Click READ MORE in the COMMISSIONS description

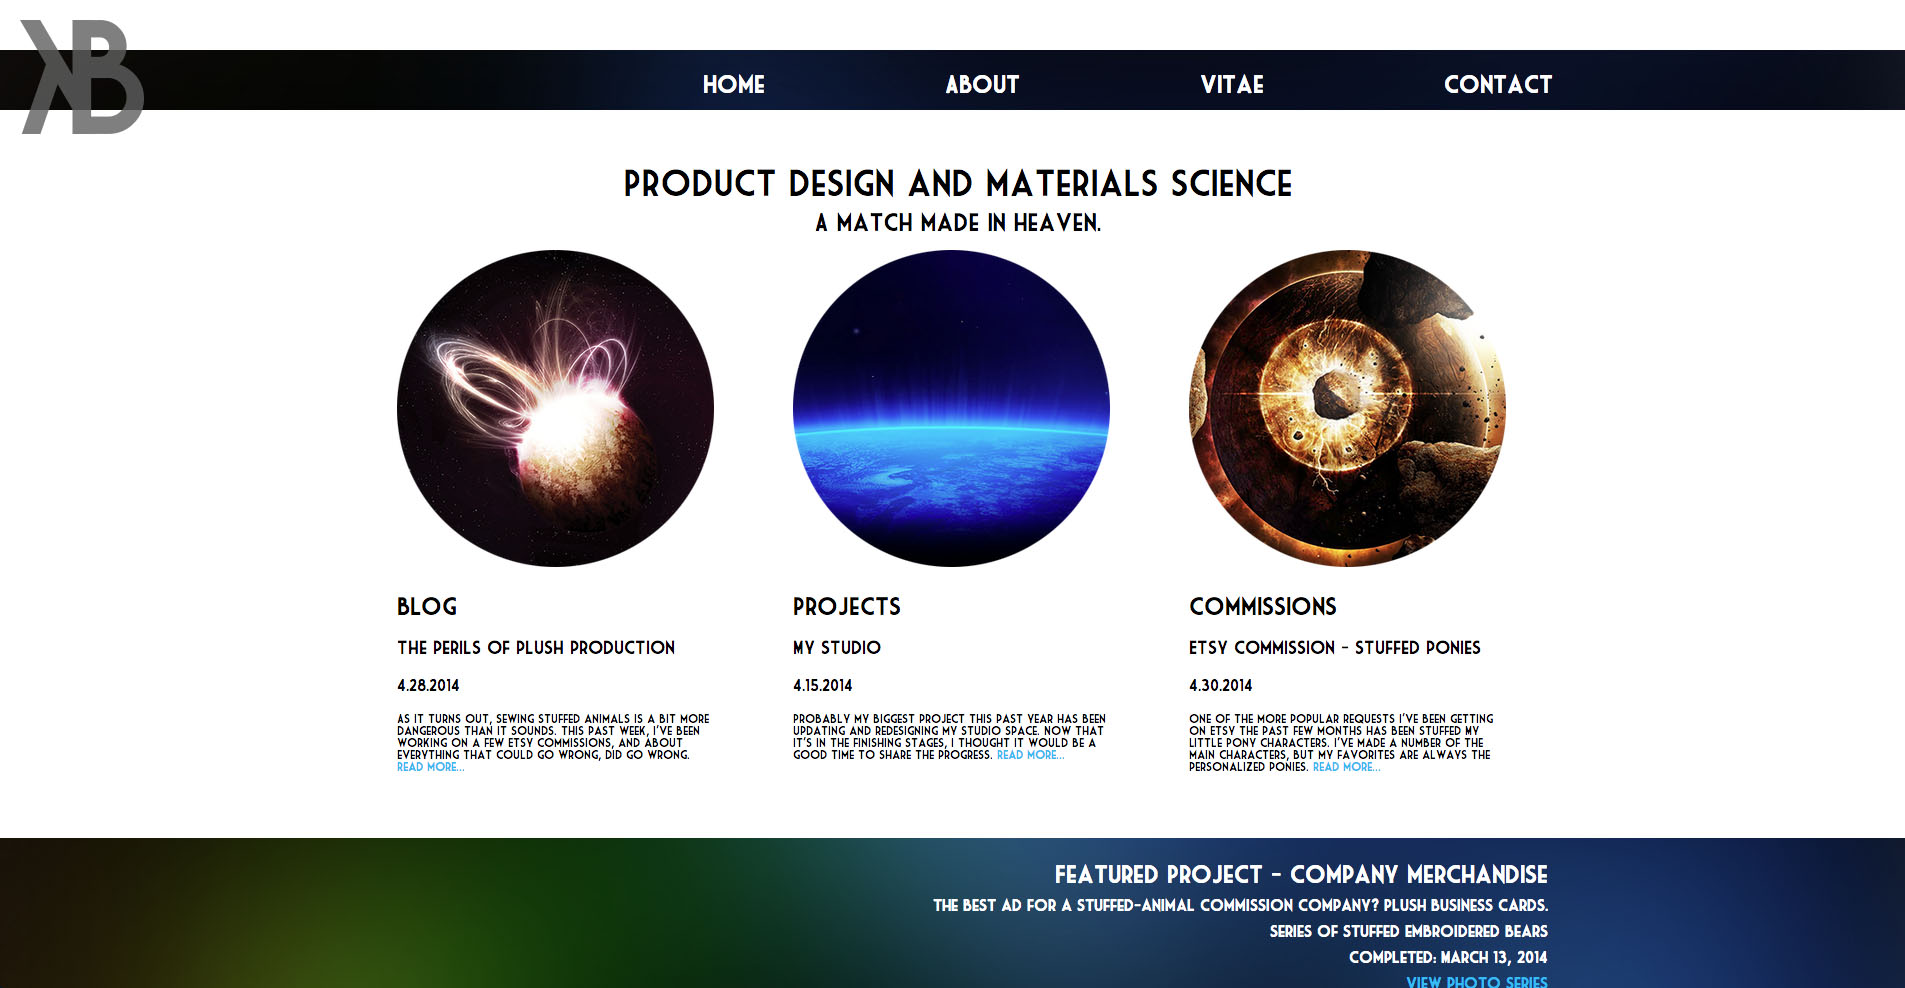coord(1345,767)
